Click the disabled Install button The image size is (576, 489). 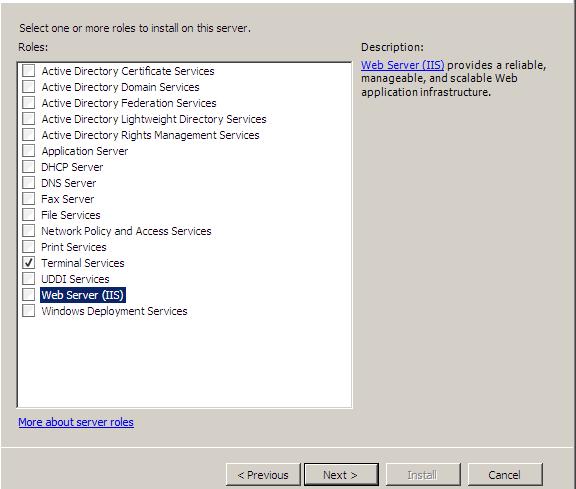[423, 475]
